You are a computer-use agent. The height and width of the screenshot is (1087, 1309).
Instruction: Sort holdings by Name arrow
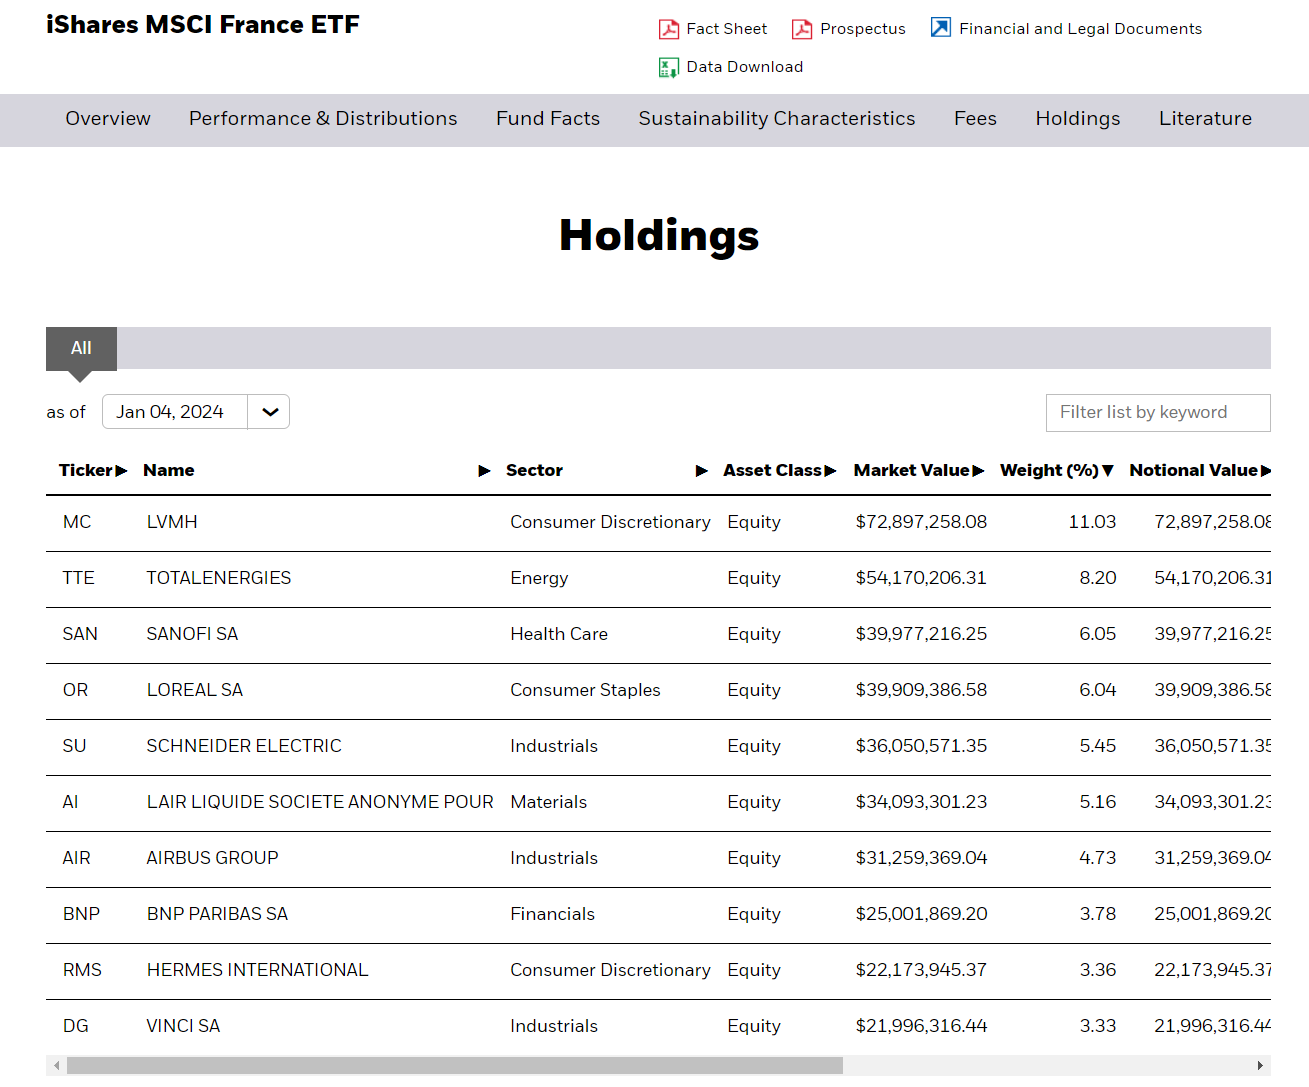[485, 471]
